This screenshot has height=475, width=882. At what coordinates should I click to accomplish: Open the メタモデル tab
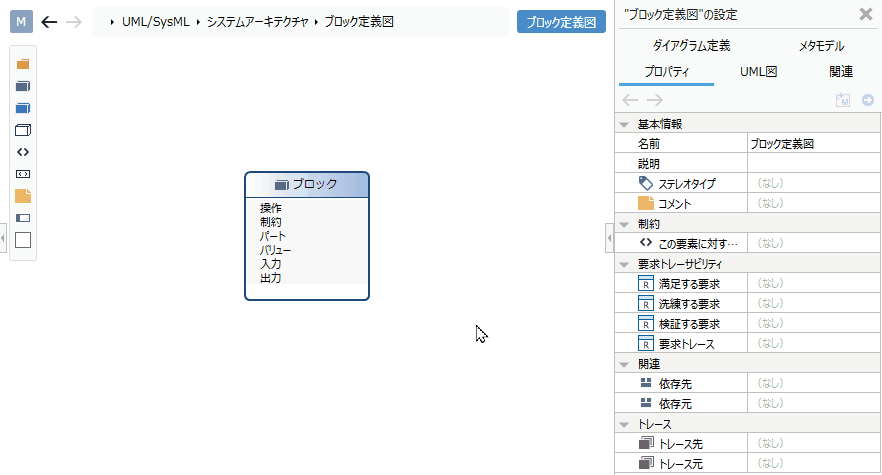click(821, 46)
